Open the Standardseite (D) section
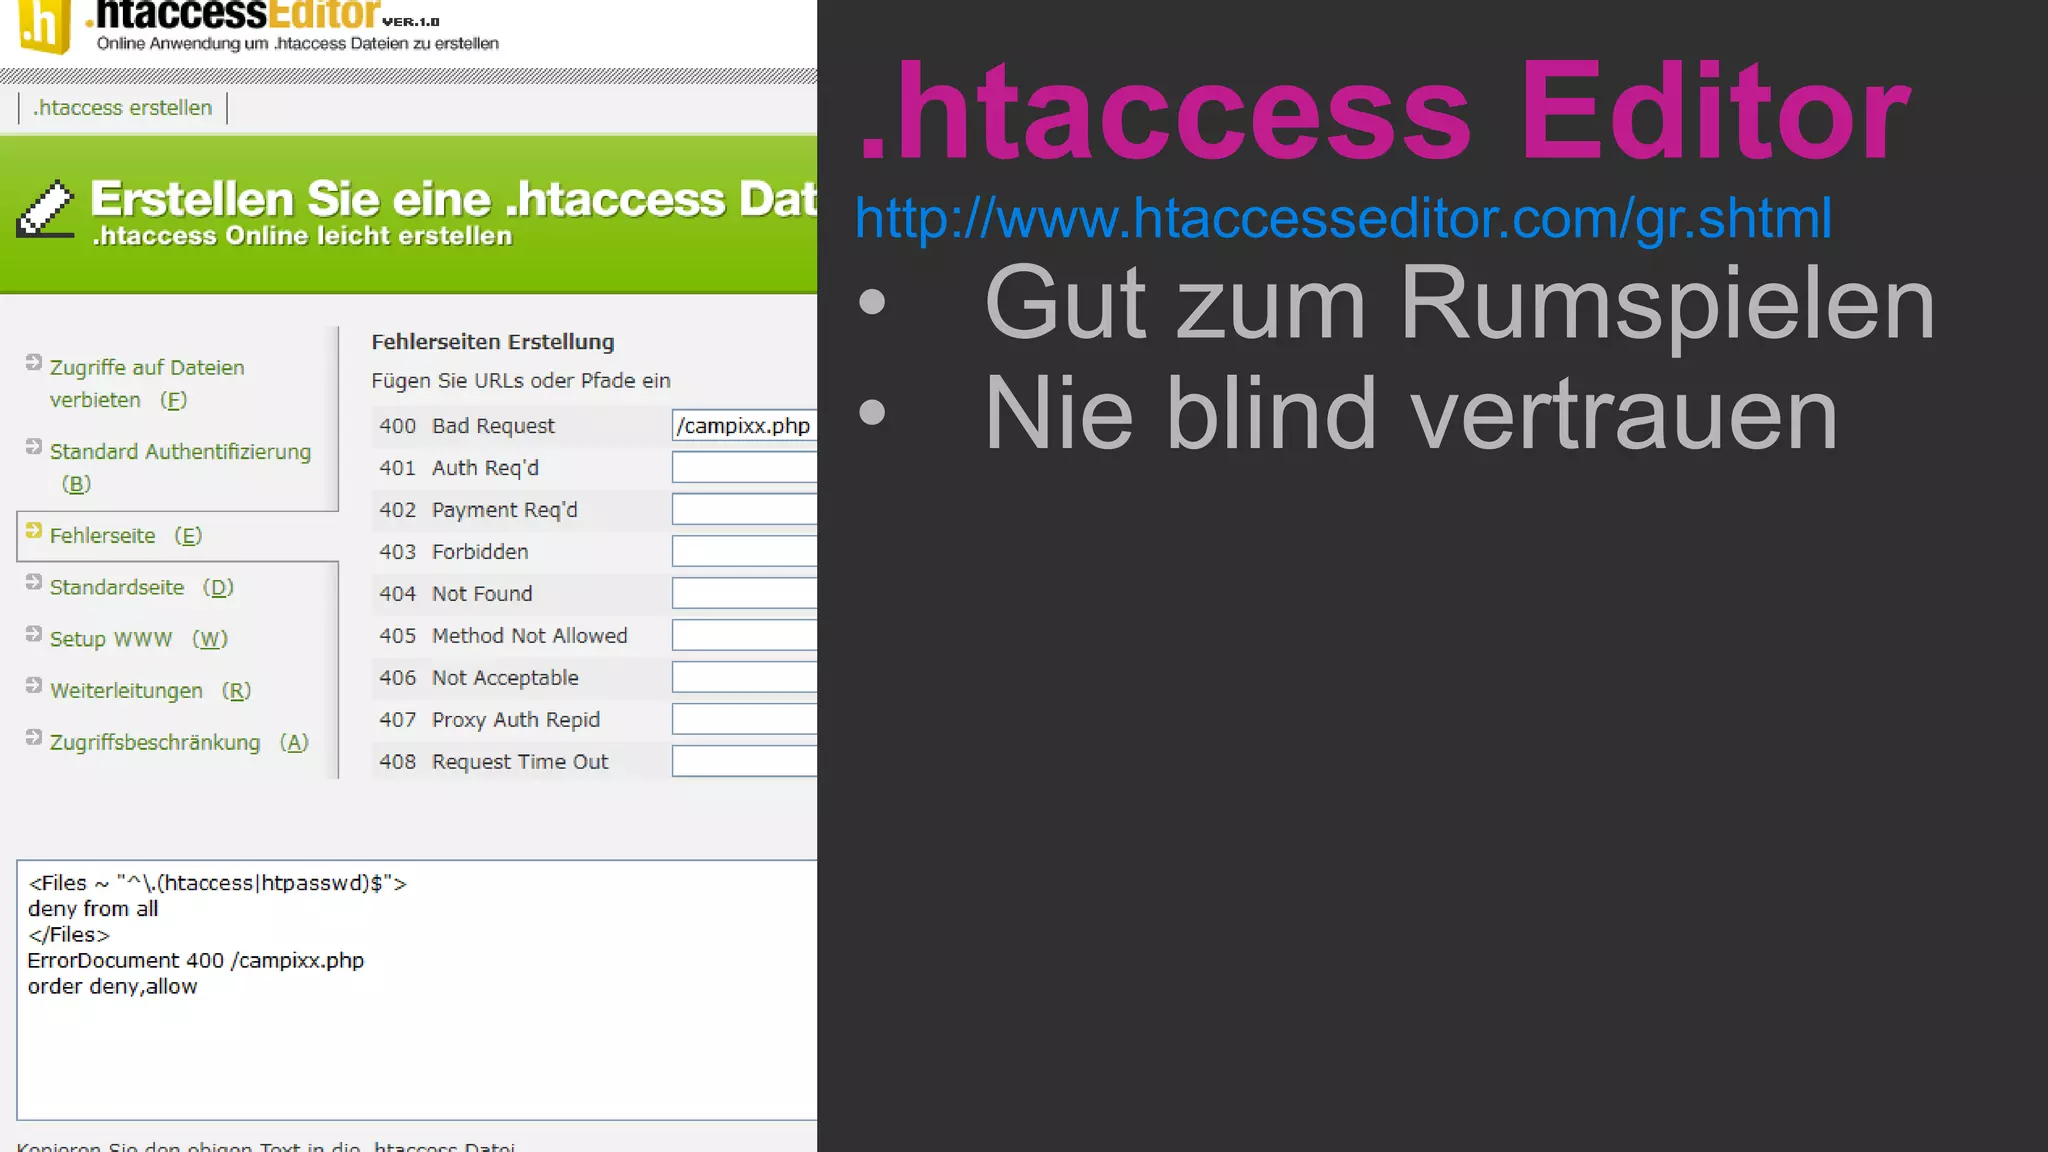Screen dimensions: 2048x1152 [142, 587]
